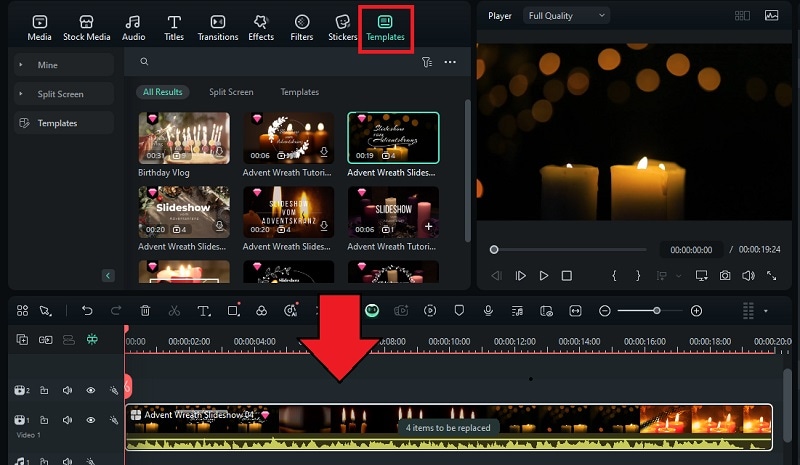This screenshot has height=465, width=800.
Task: Play frame by frame forward
Action: [x=520, y=276]
